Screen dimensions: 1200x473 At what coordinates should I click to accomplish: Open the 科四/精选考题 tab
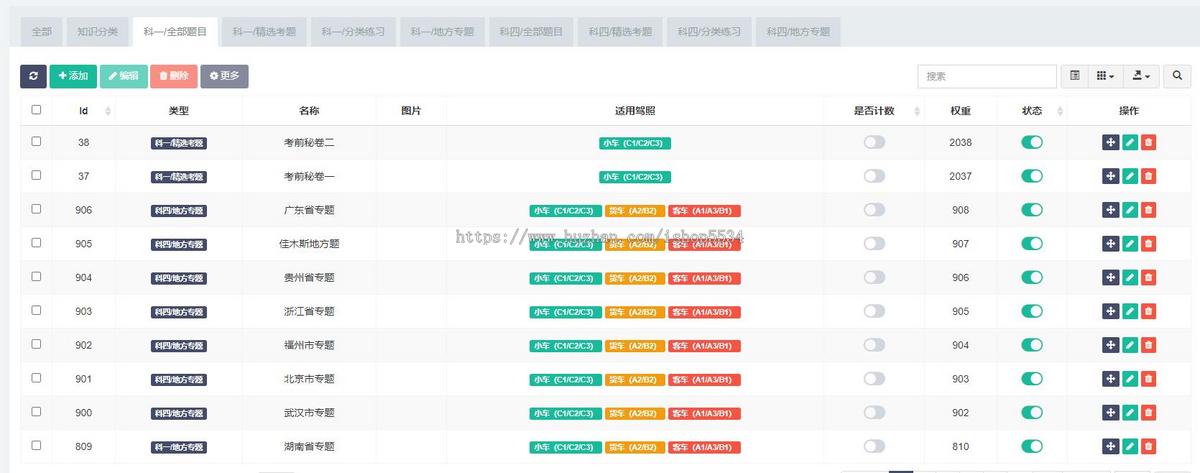[620, 31]
